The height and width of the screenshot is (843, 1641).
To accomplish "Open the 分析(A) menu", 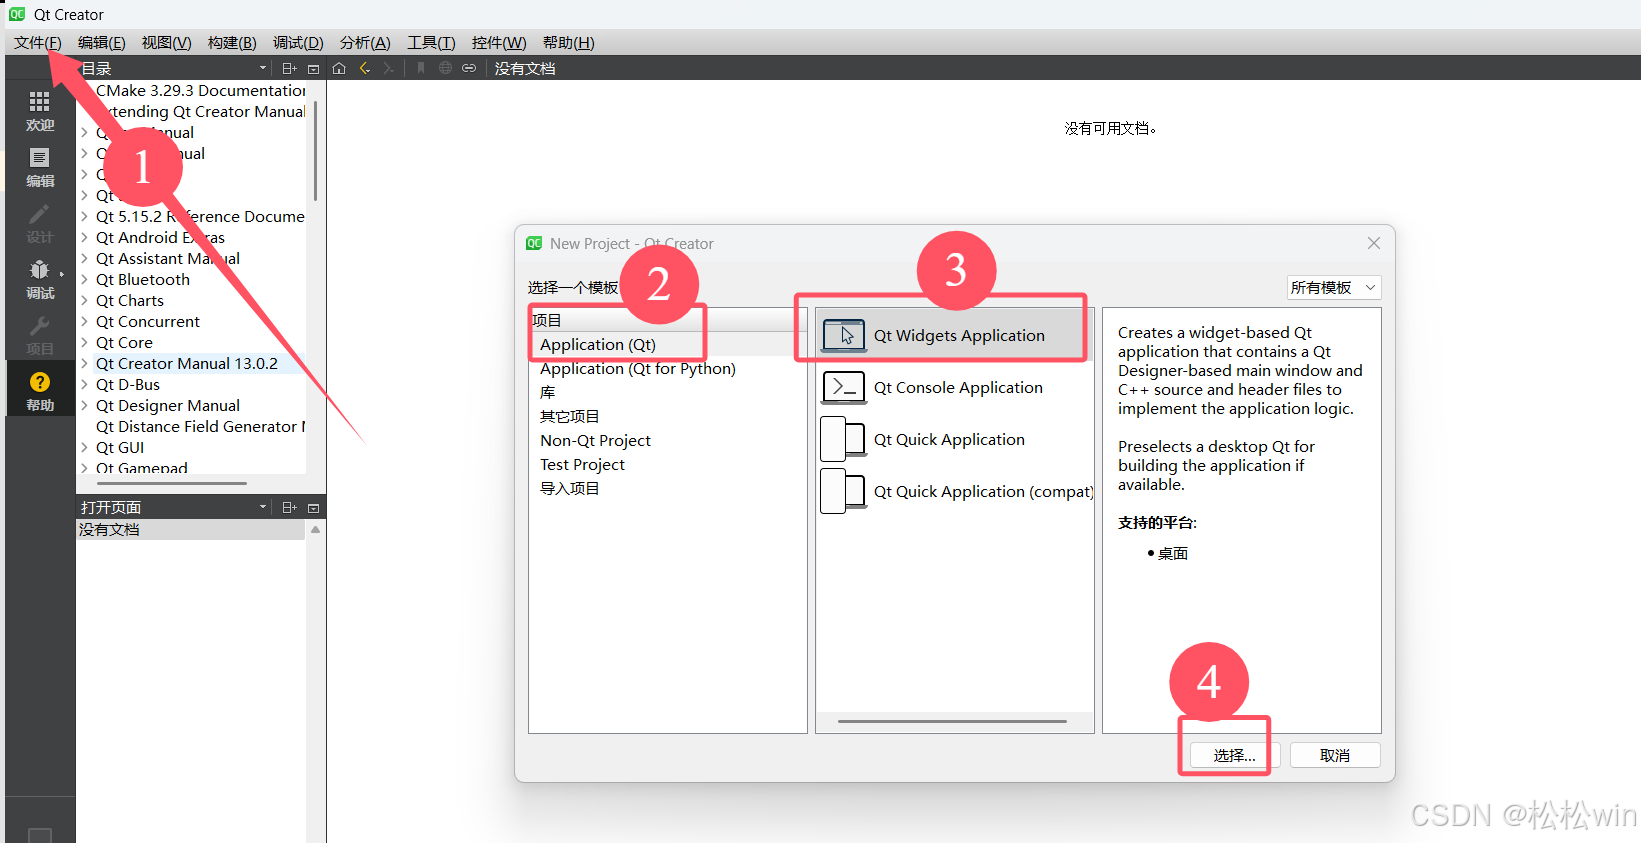I will 365,42.
